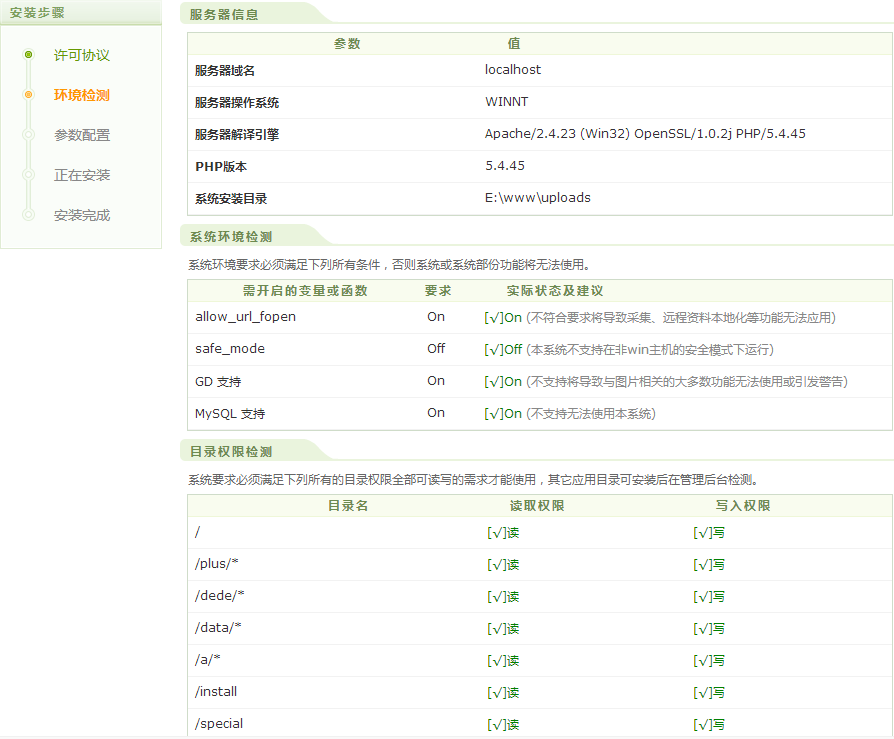
Task: Click the [√]On status for allow_url_fopen
Action: [503, 318]
